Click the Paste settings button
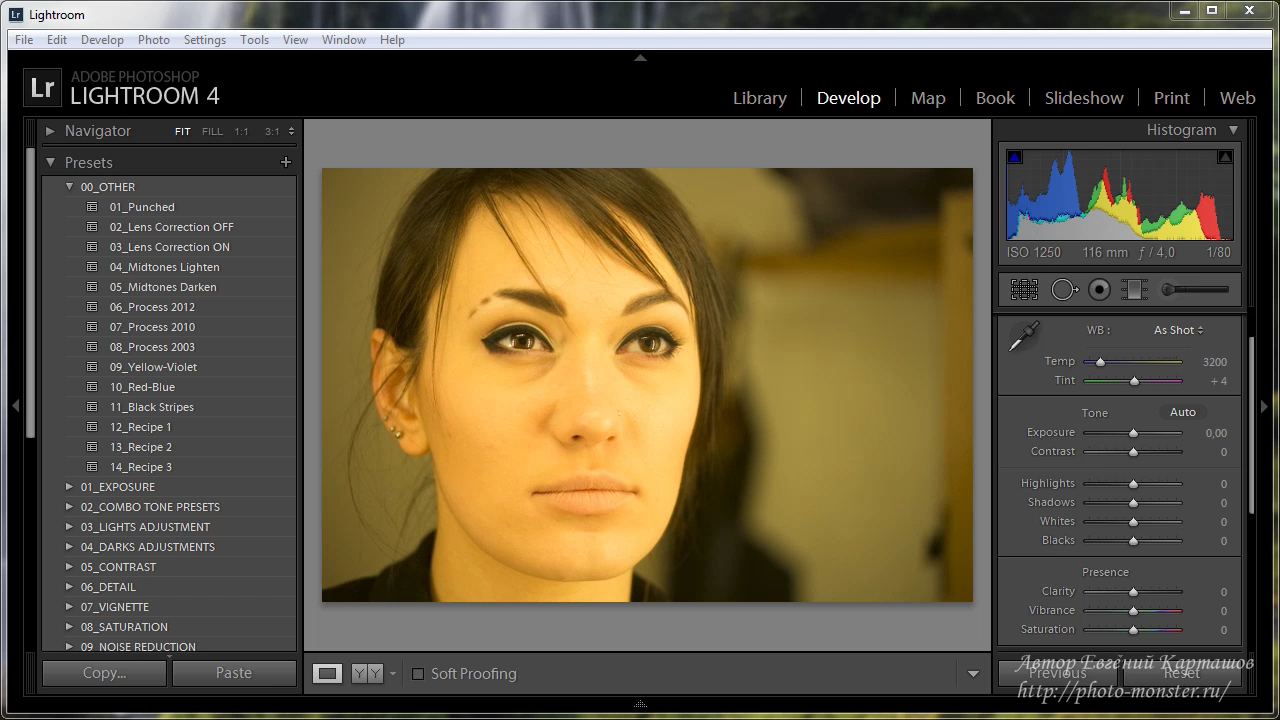The height and width of the screenshot is (720, 1280). coord(234,673)
